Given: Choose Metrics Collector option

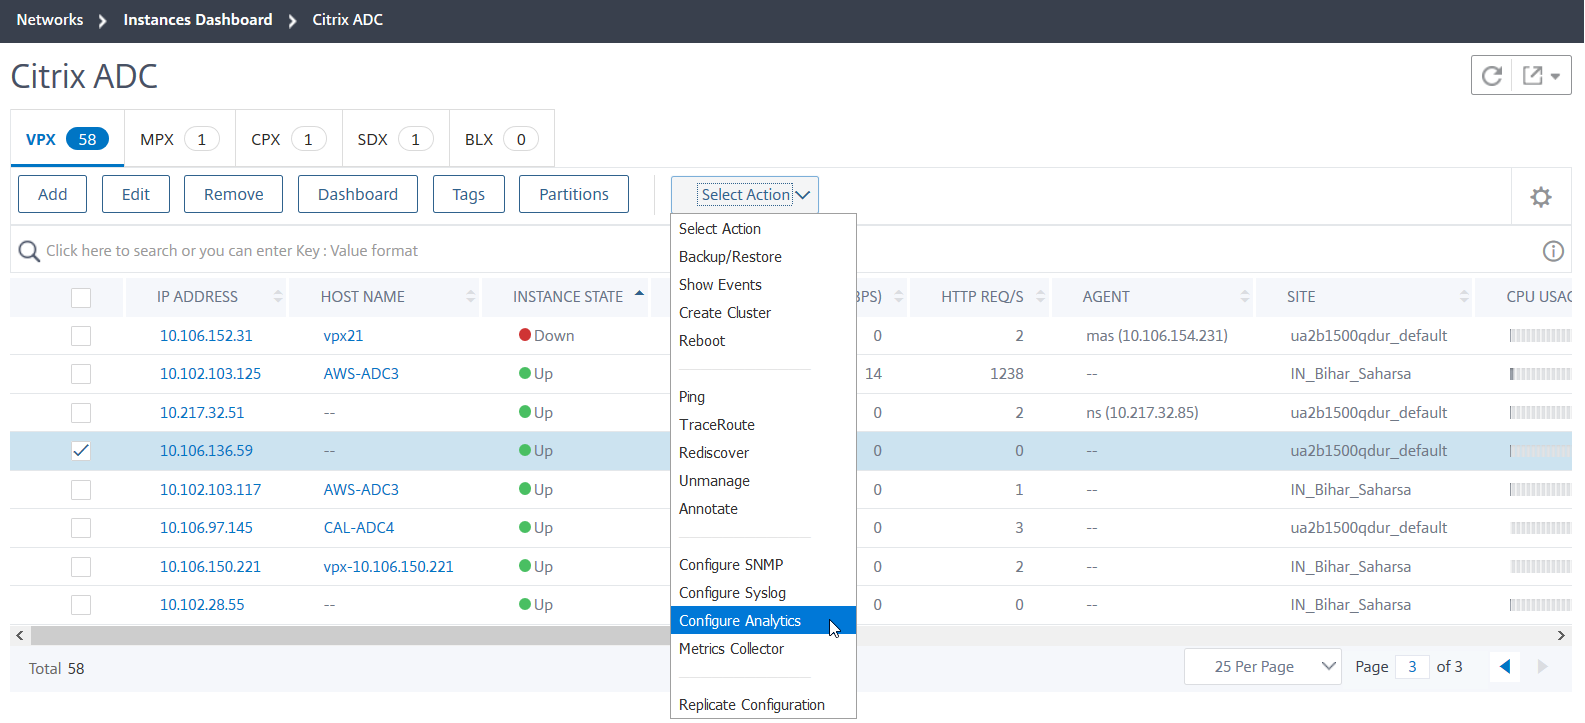Looking at the screenshot, I should pyautogui.click(x=763, y=649).
